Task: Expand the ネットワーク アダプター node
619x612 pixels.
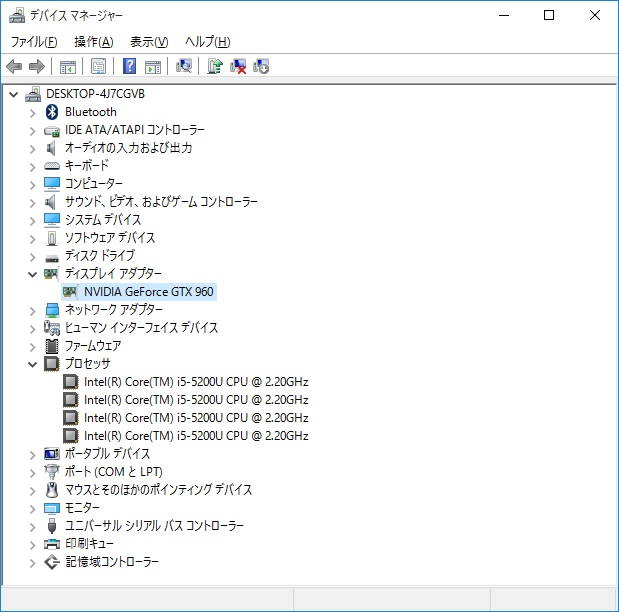Action: coord(33,310)
